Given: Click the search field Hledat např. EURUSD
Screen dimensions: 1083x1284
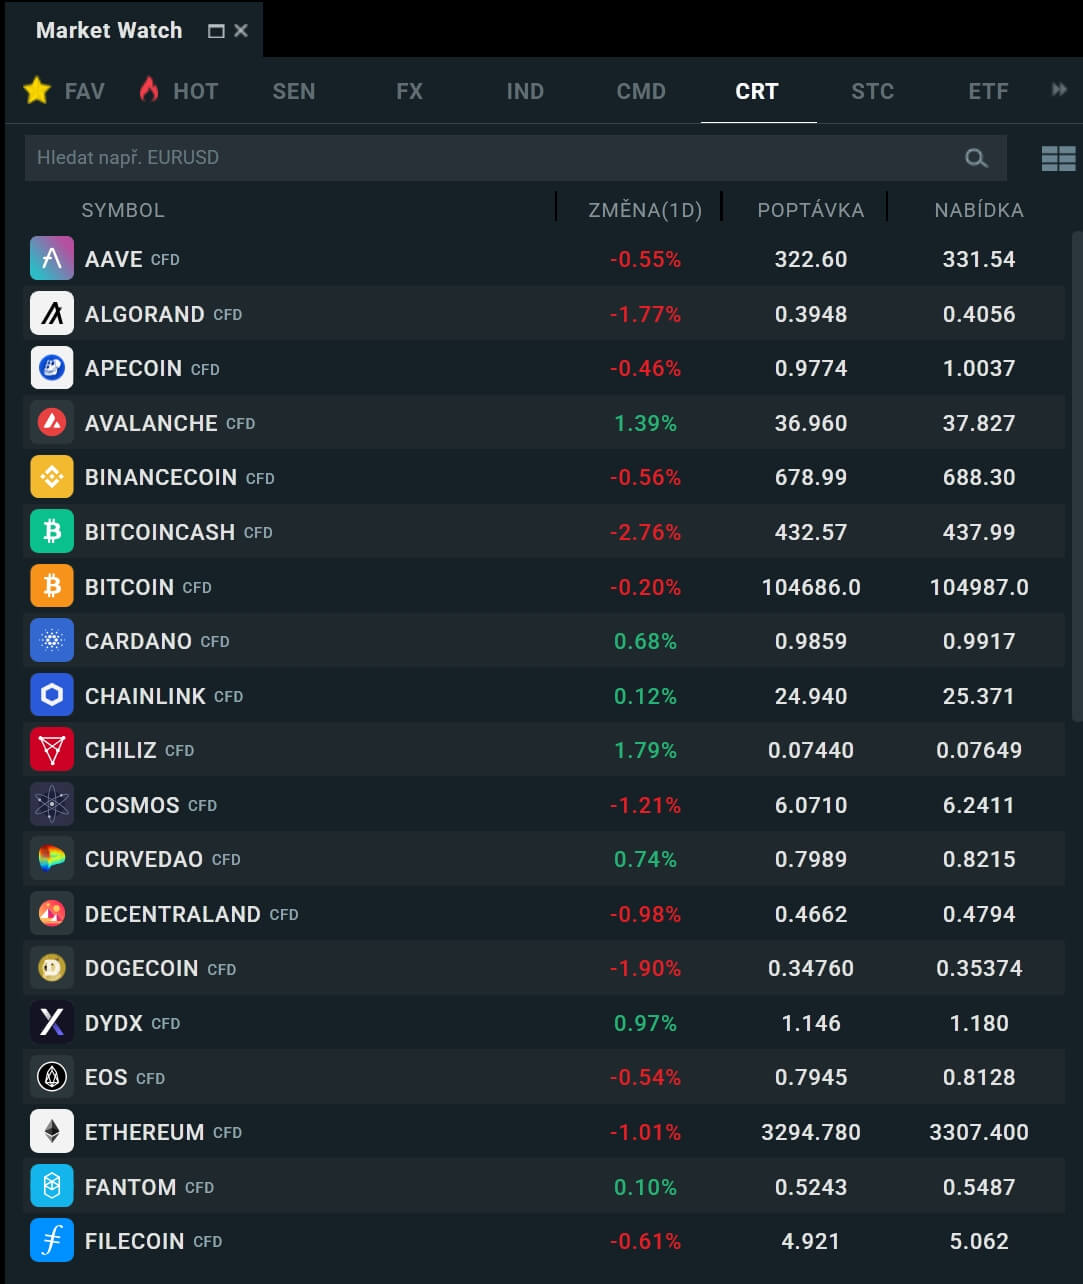Looking at the screenshot, I should pyautogui.click(x=480, y=158).
